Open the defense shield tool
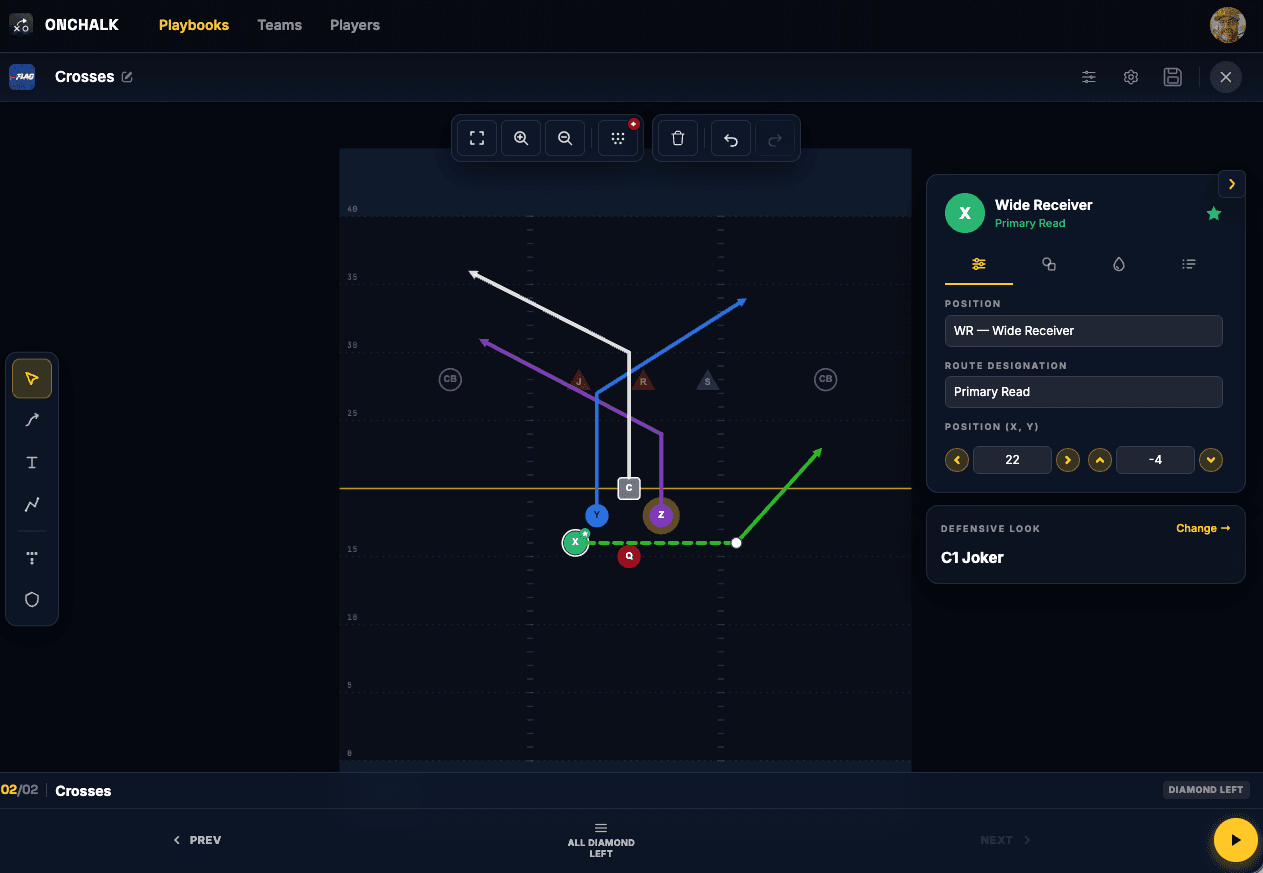Screen dimensions: 1263x873 point(32,599)
